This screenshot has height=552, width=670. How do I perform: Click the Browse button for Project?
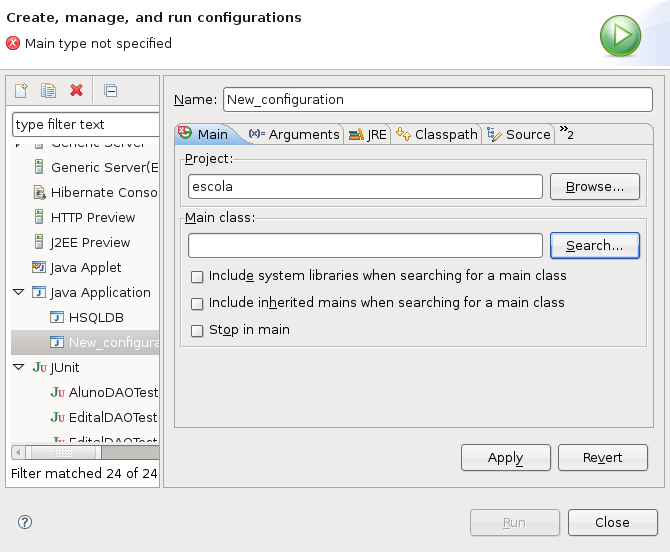[594, 187]
